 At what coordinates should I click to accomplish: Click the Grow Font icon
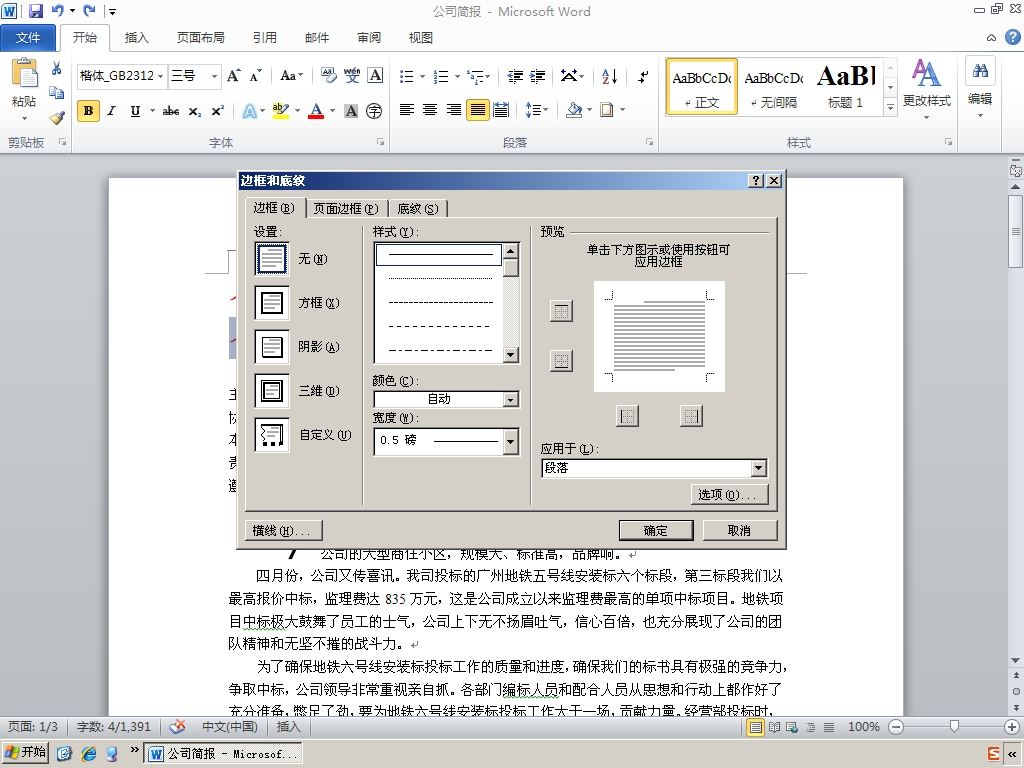(233, 76)
